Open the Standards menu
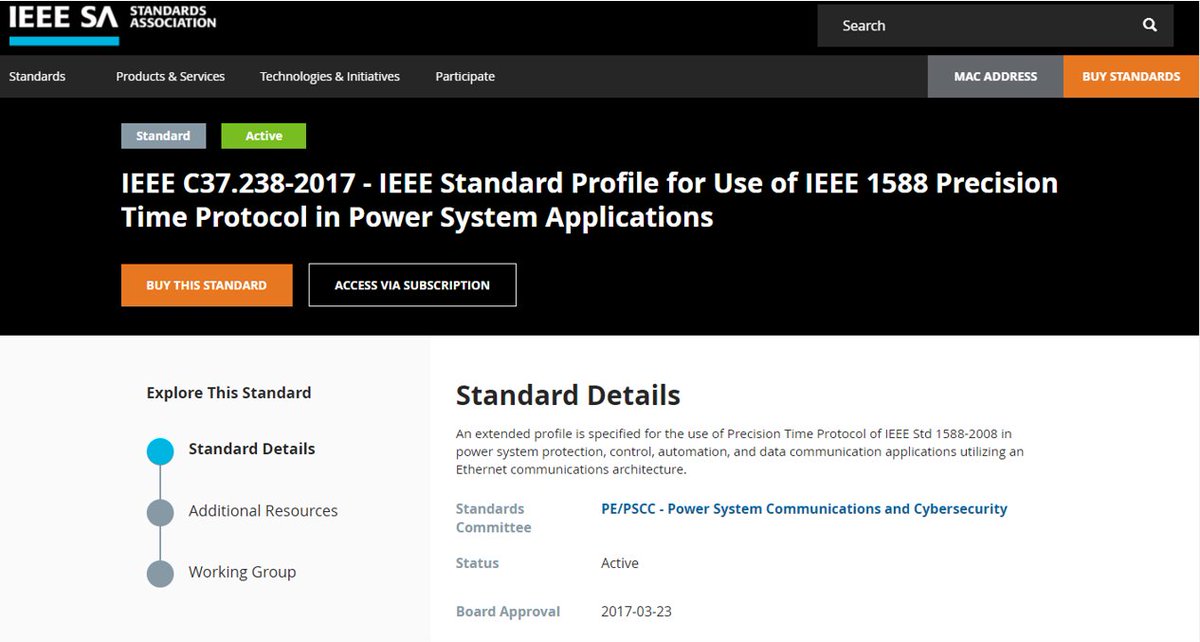The height and width of the screenshot is (642, 1200). (x=37, y=76)
